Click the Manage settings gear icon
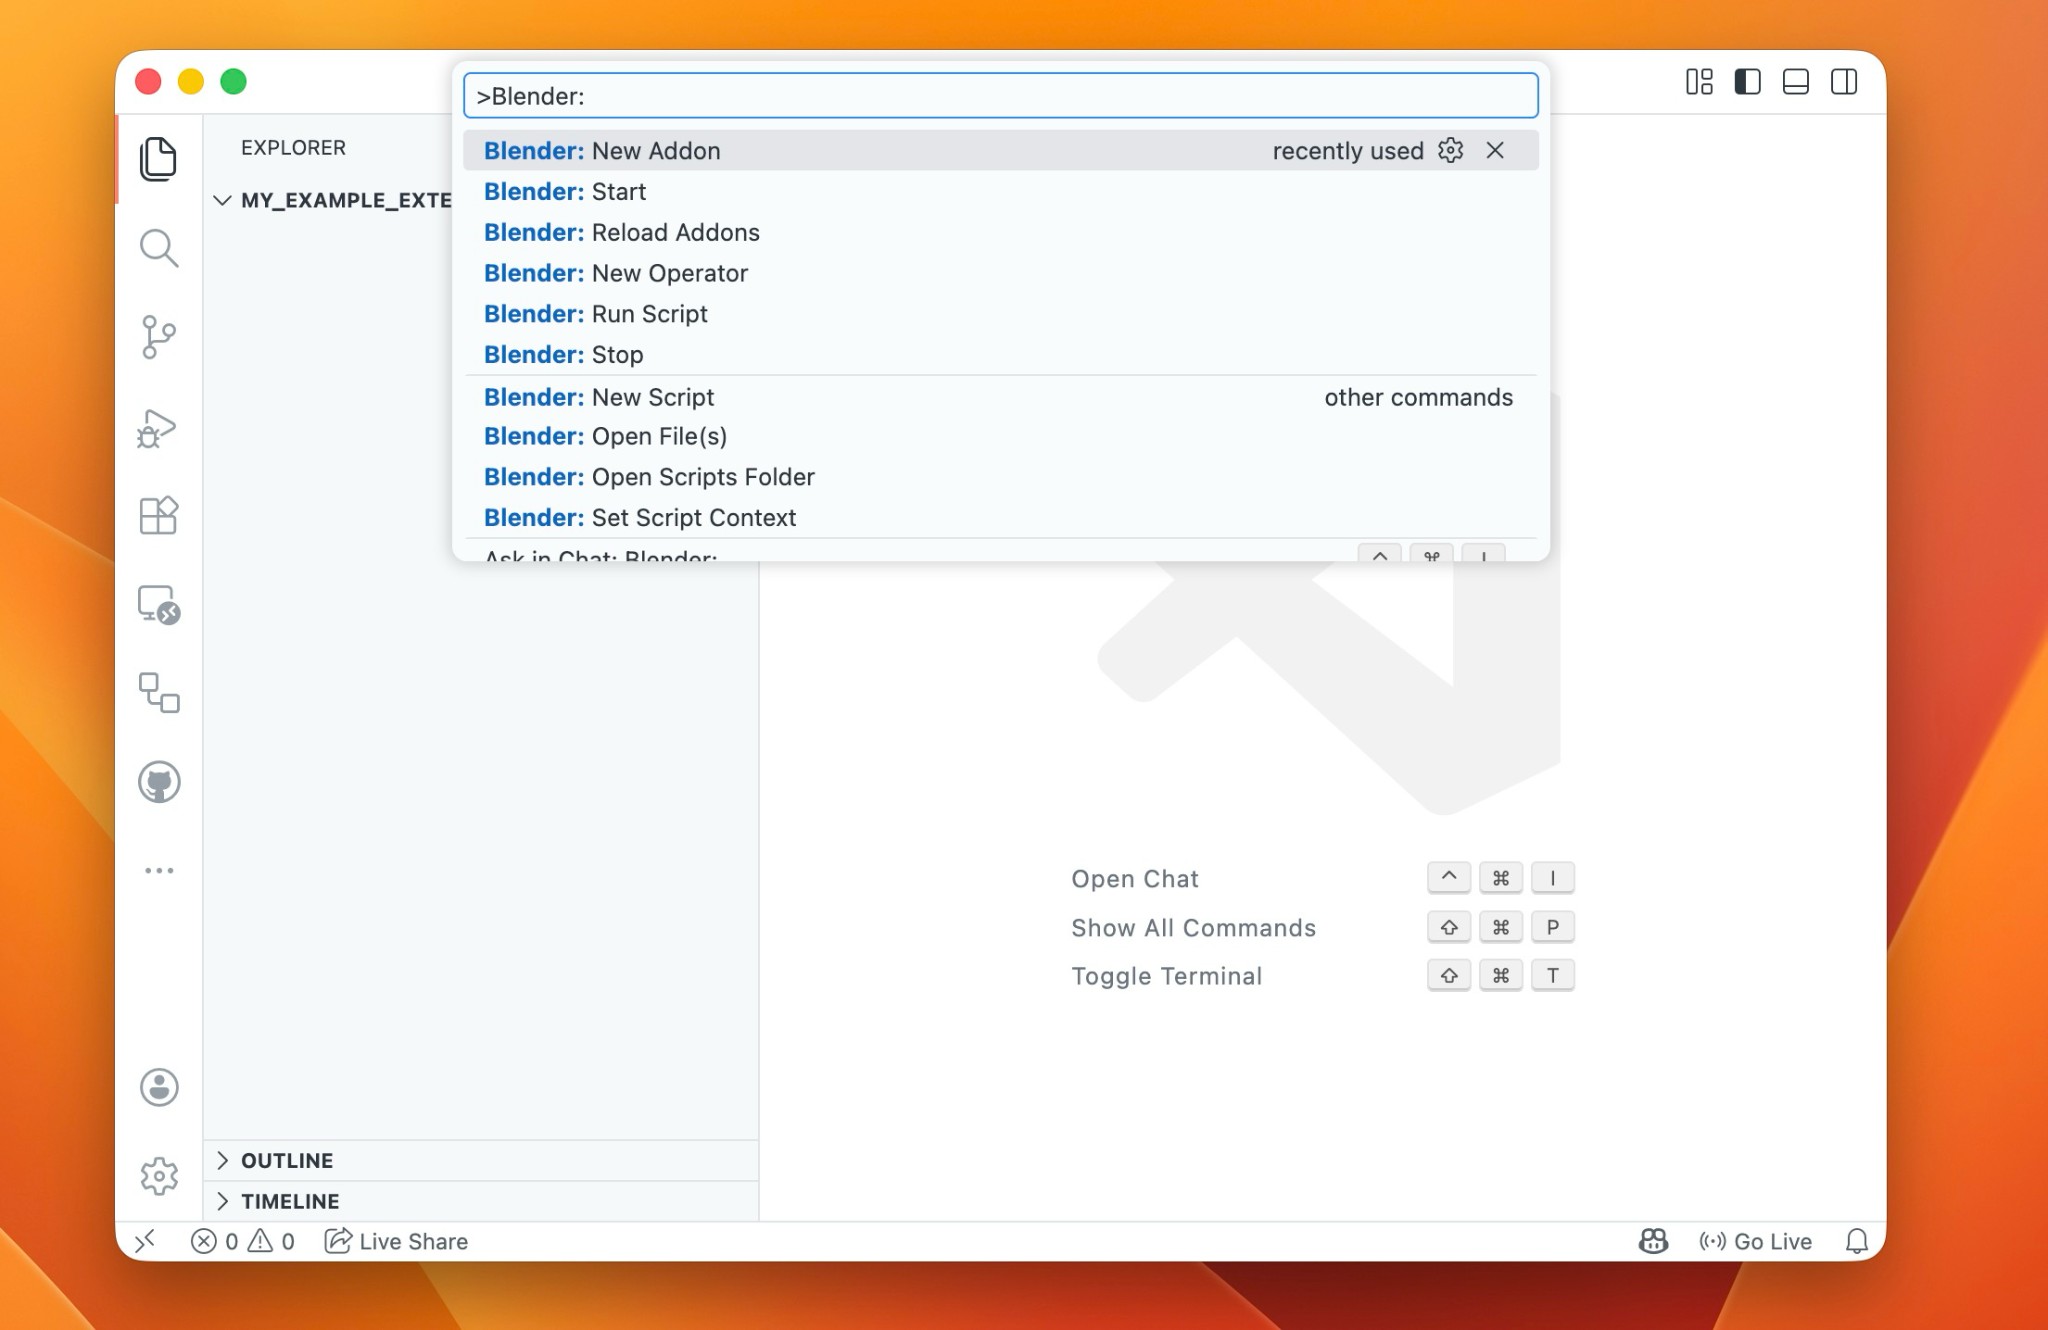 click(x=159, y=1176)
